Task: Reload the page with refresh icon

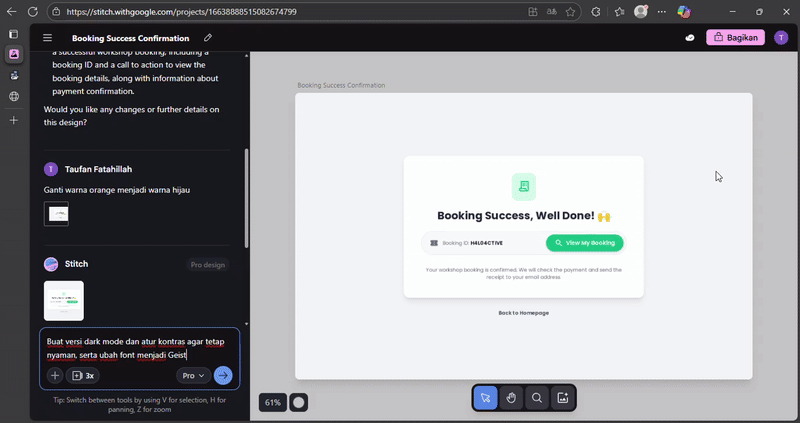Action: point(33,11)
